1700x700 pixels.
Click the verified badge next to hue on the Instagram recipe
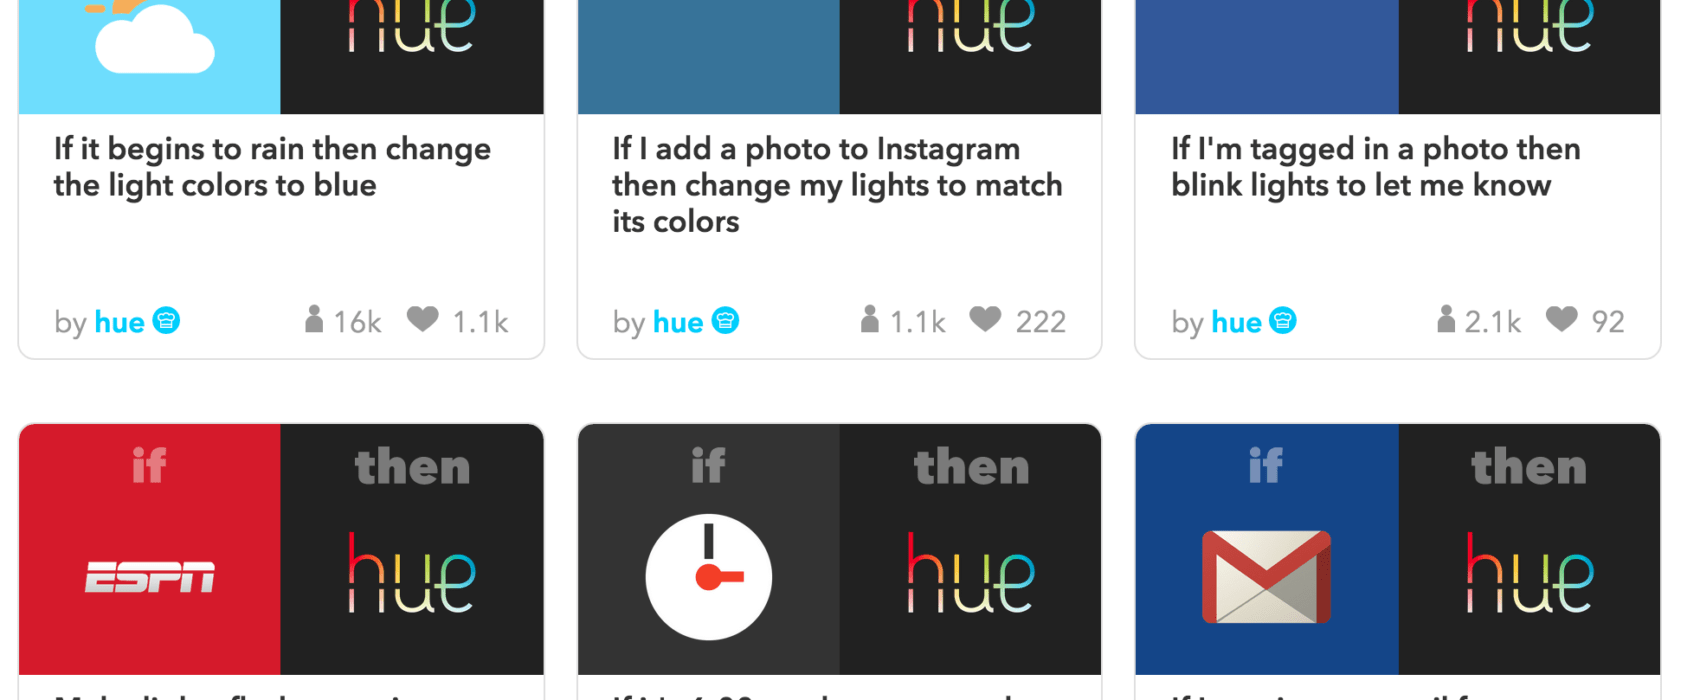(726, 321)
